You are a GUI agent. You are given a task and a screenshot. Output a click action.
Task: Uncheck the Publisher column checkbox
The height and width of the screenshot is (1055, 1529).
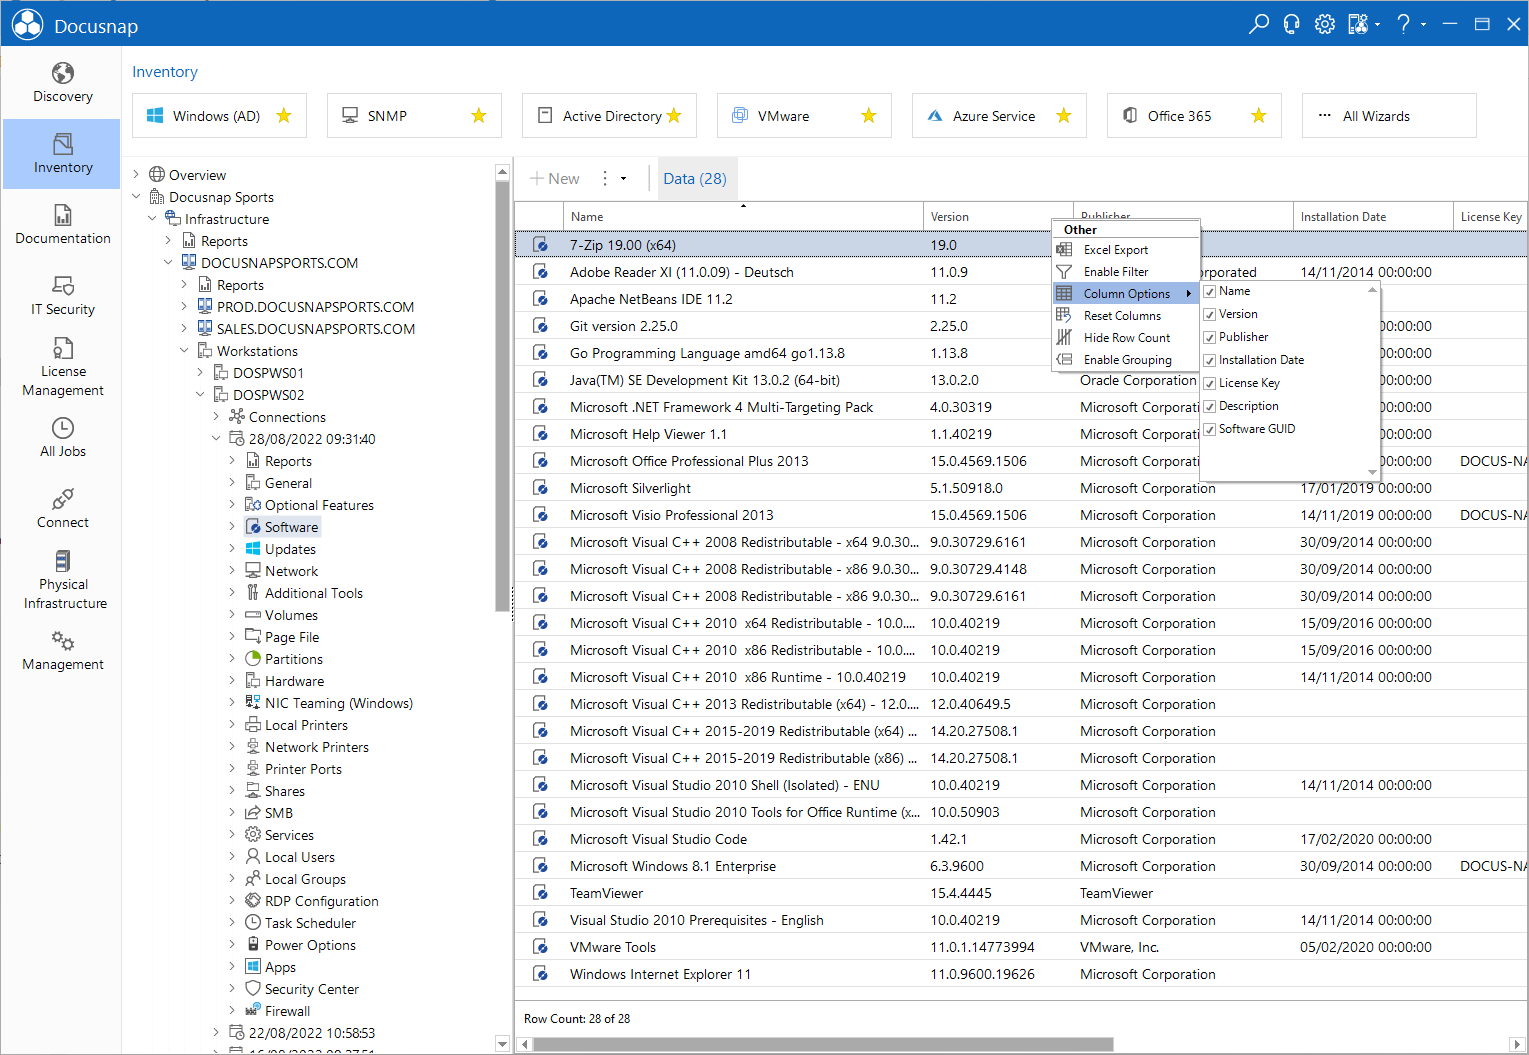click(x=1209, y=338)
